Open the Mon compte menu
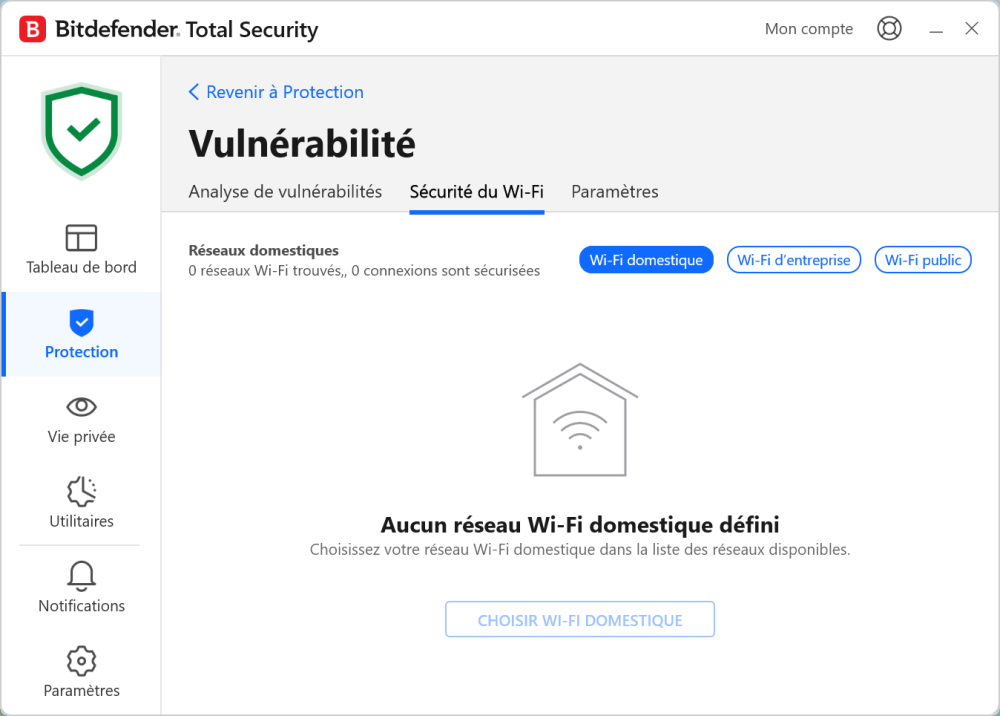This screenshot has height=716, width=1000. [809, 29]
